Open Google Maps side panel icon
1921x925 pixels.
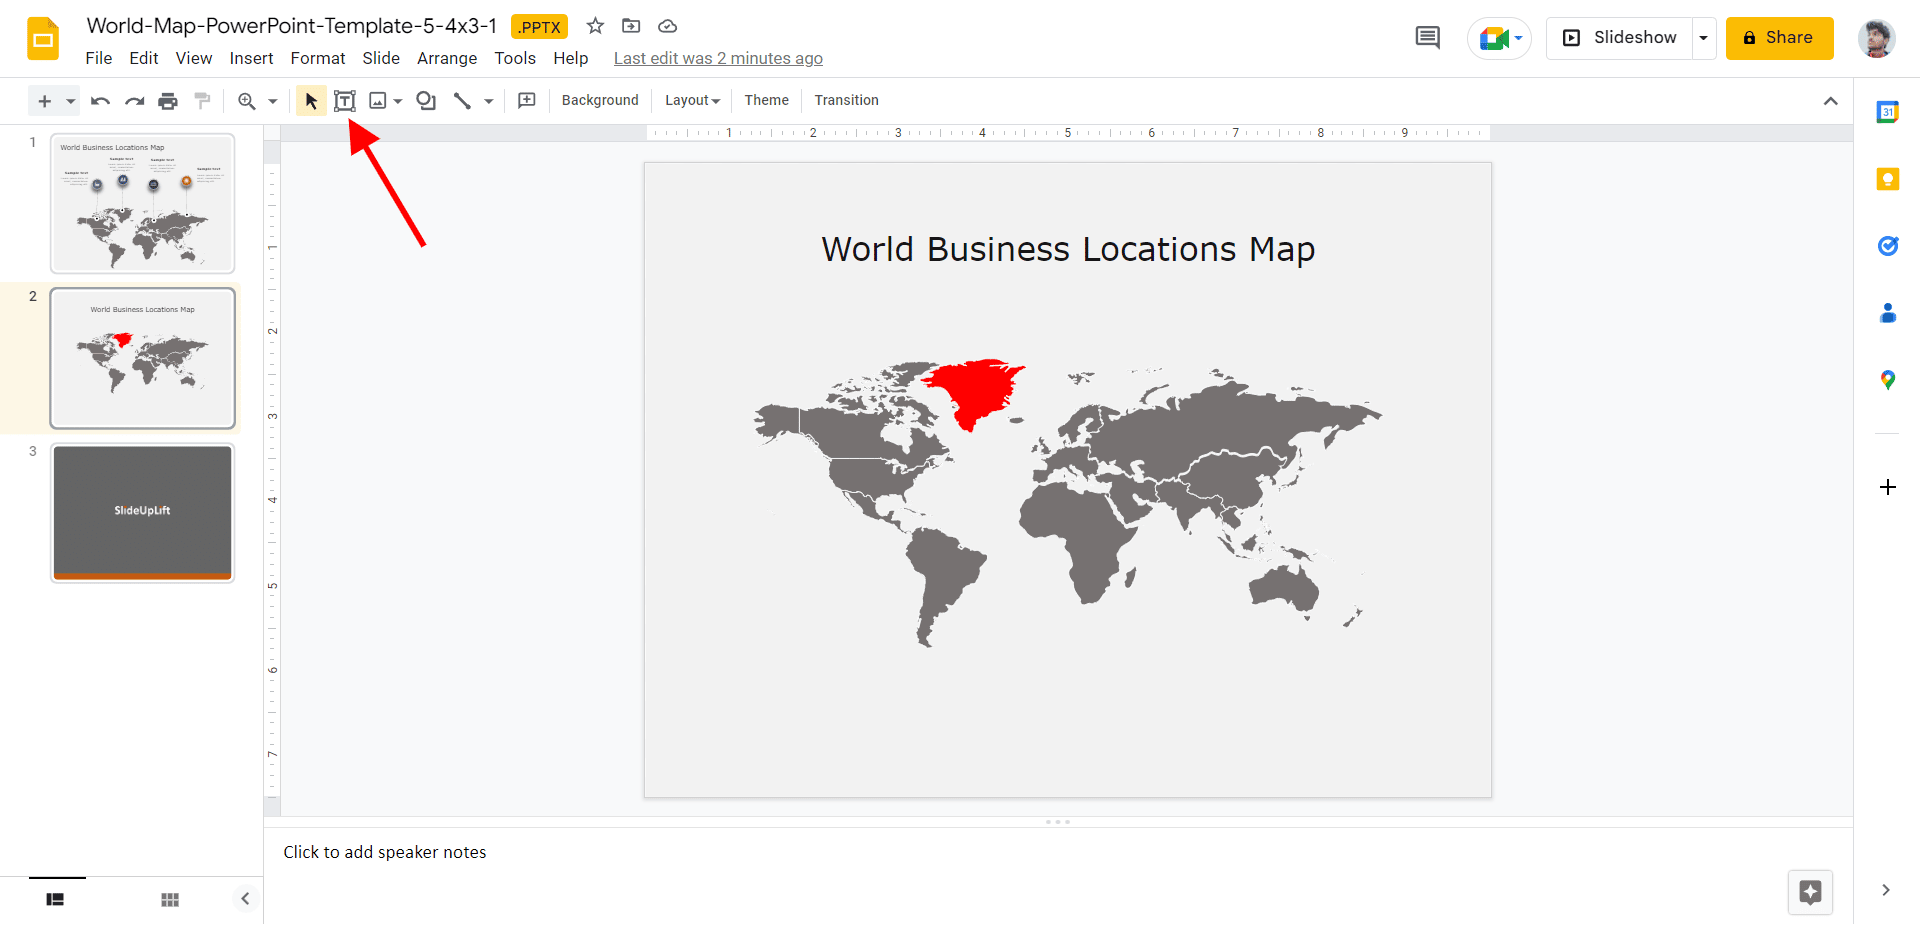click(1887, 380)
